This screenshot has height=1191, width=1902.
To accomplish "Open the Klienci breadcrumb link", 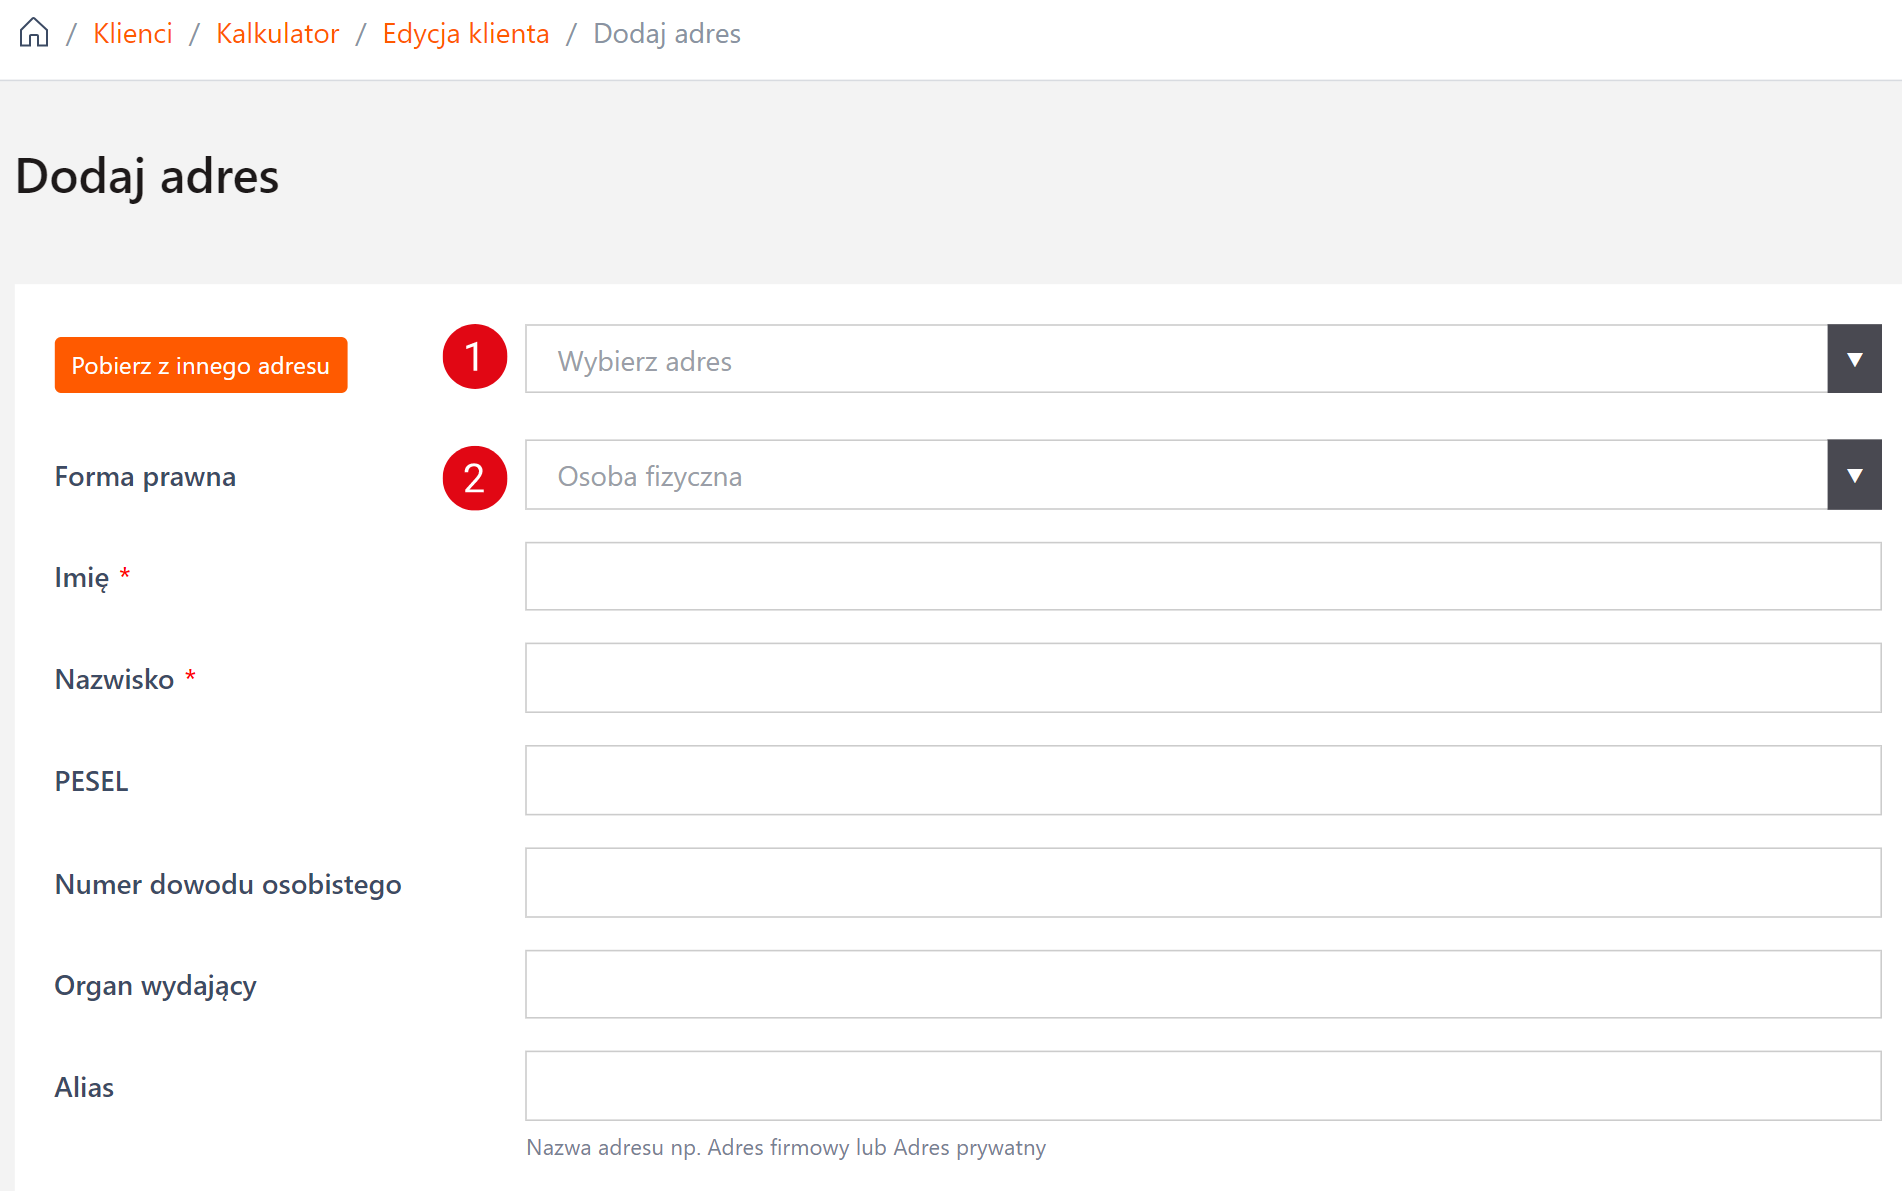I will click(x=132, y=33).
